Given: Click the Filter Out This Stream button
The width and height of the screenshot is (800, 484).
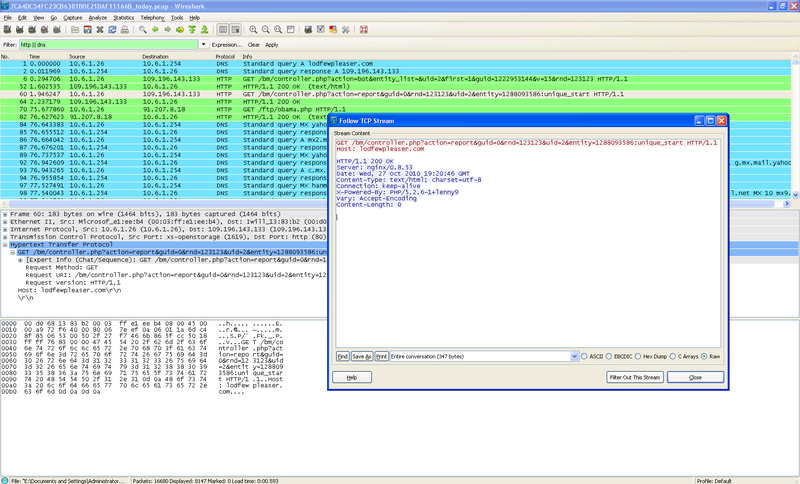Looking at the screenshot, I should (x=635, y=377).
